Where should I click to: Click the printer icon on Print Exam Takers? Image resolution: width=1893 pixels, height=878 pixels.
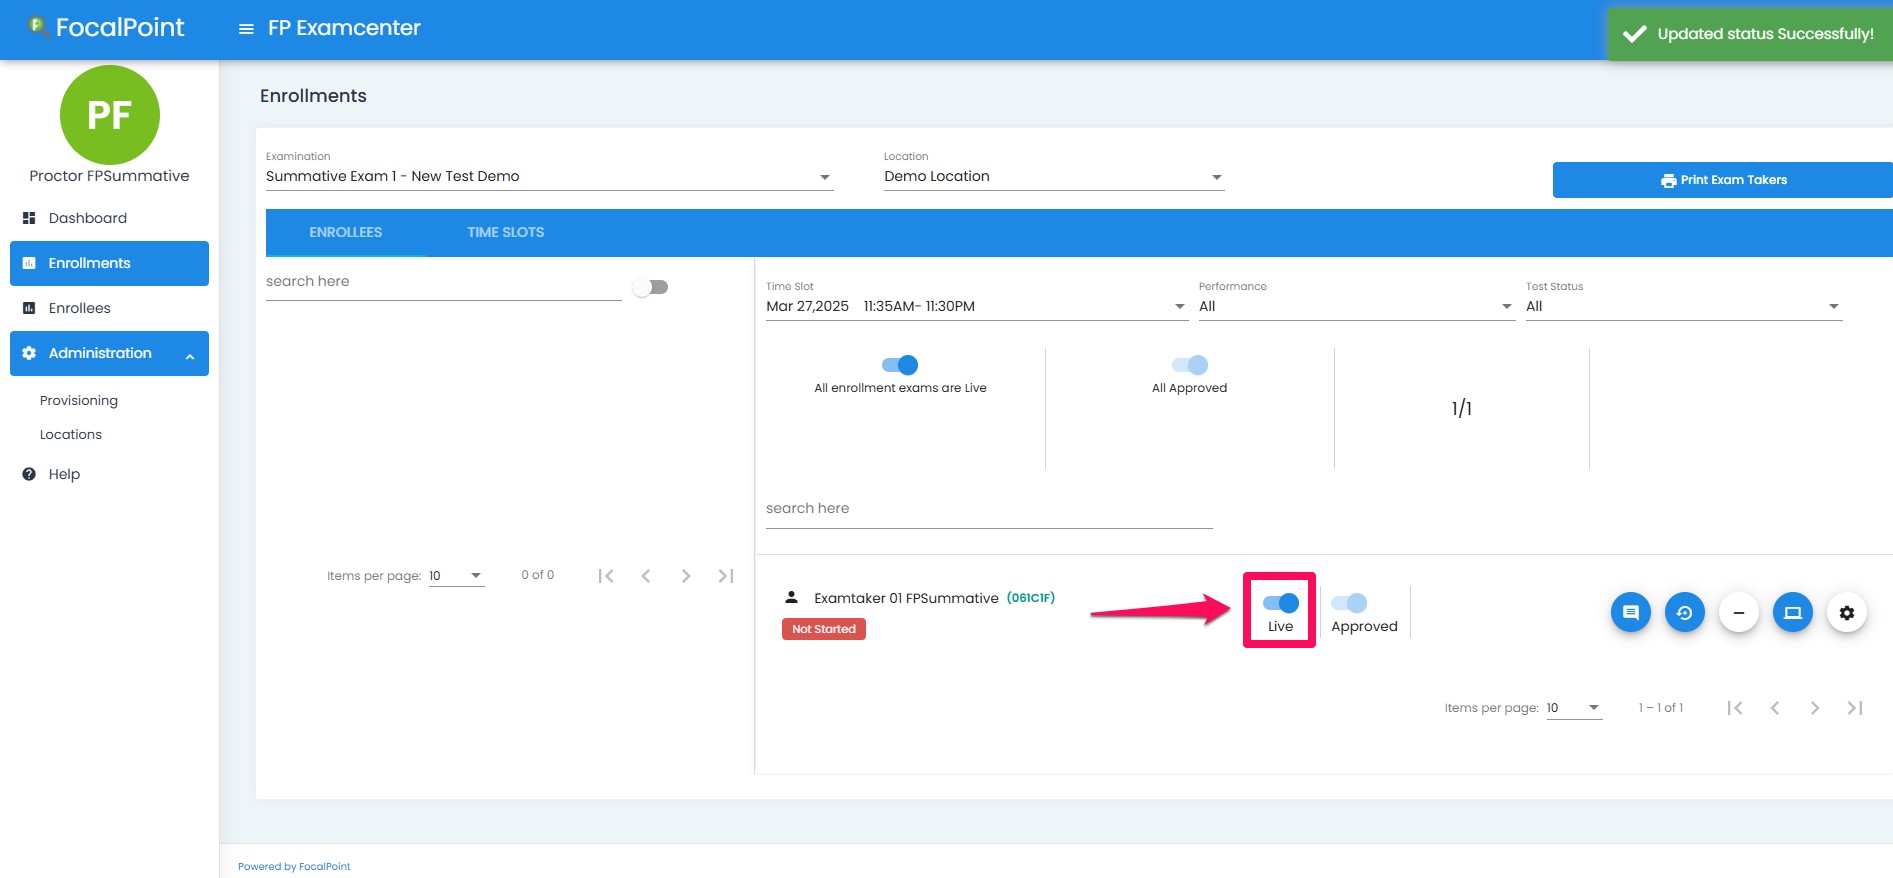point(1668,181)
